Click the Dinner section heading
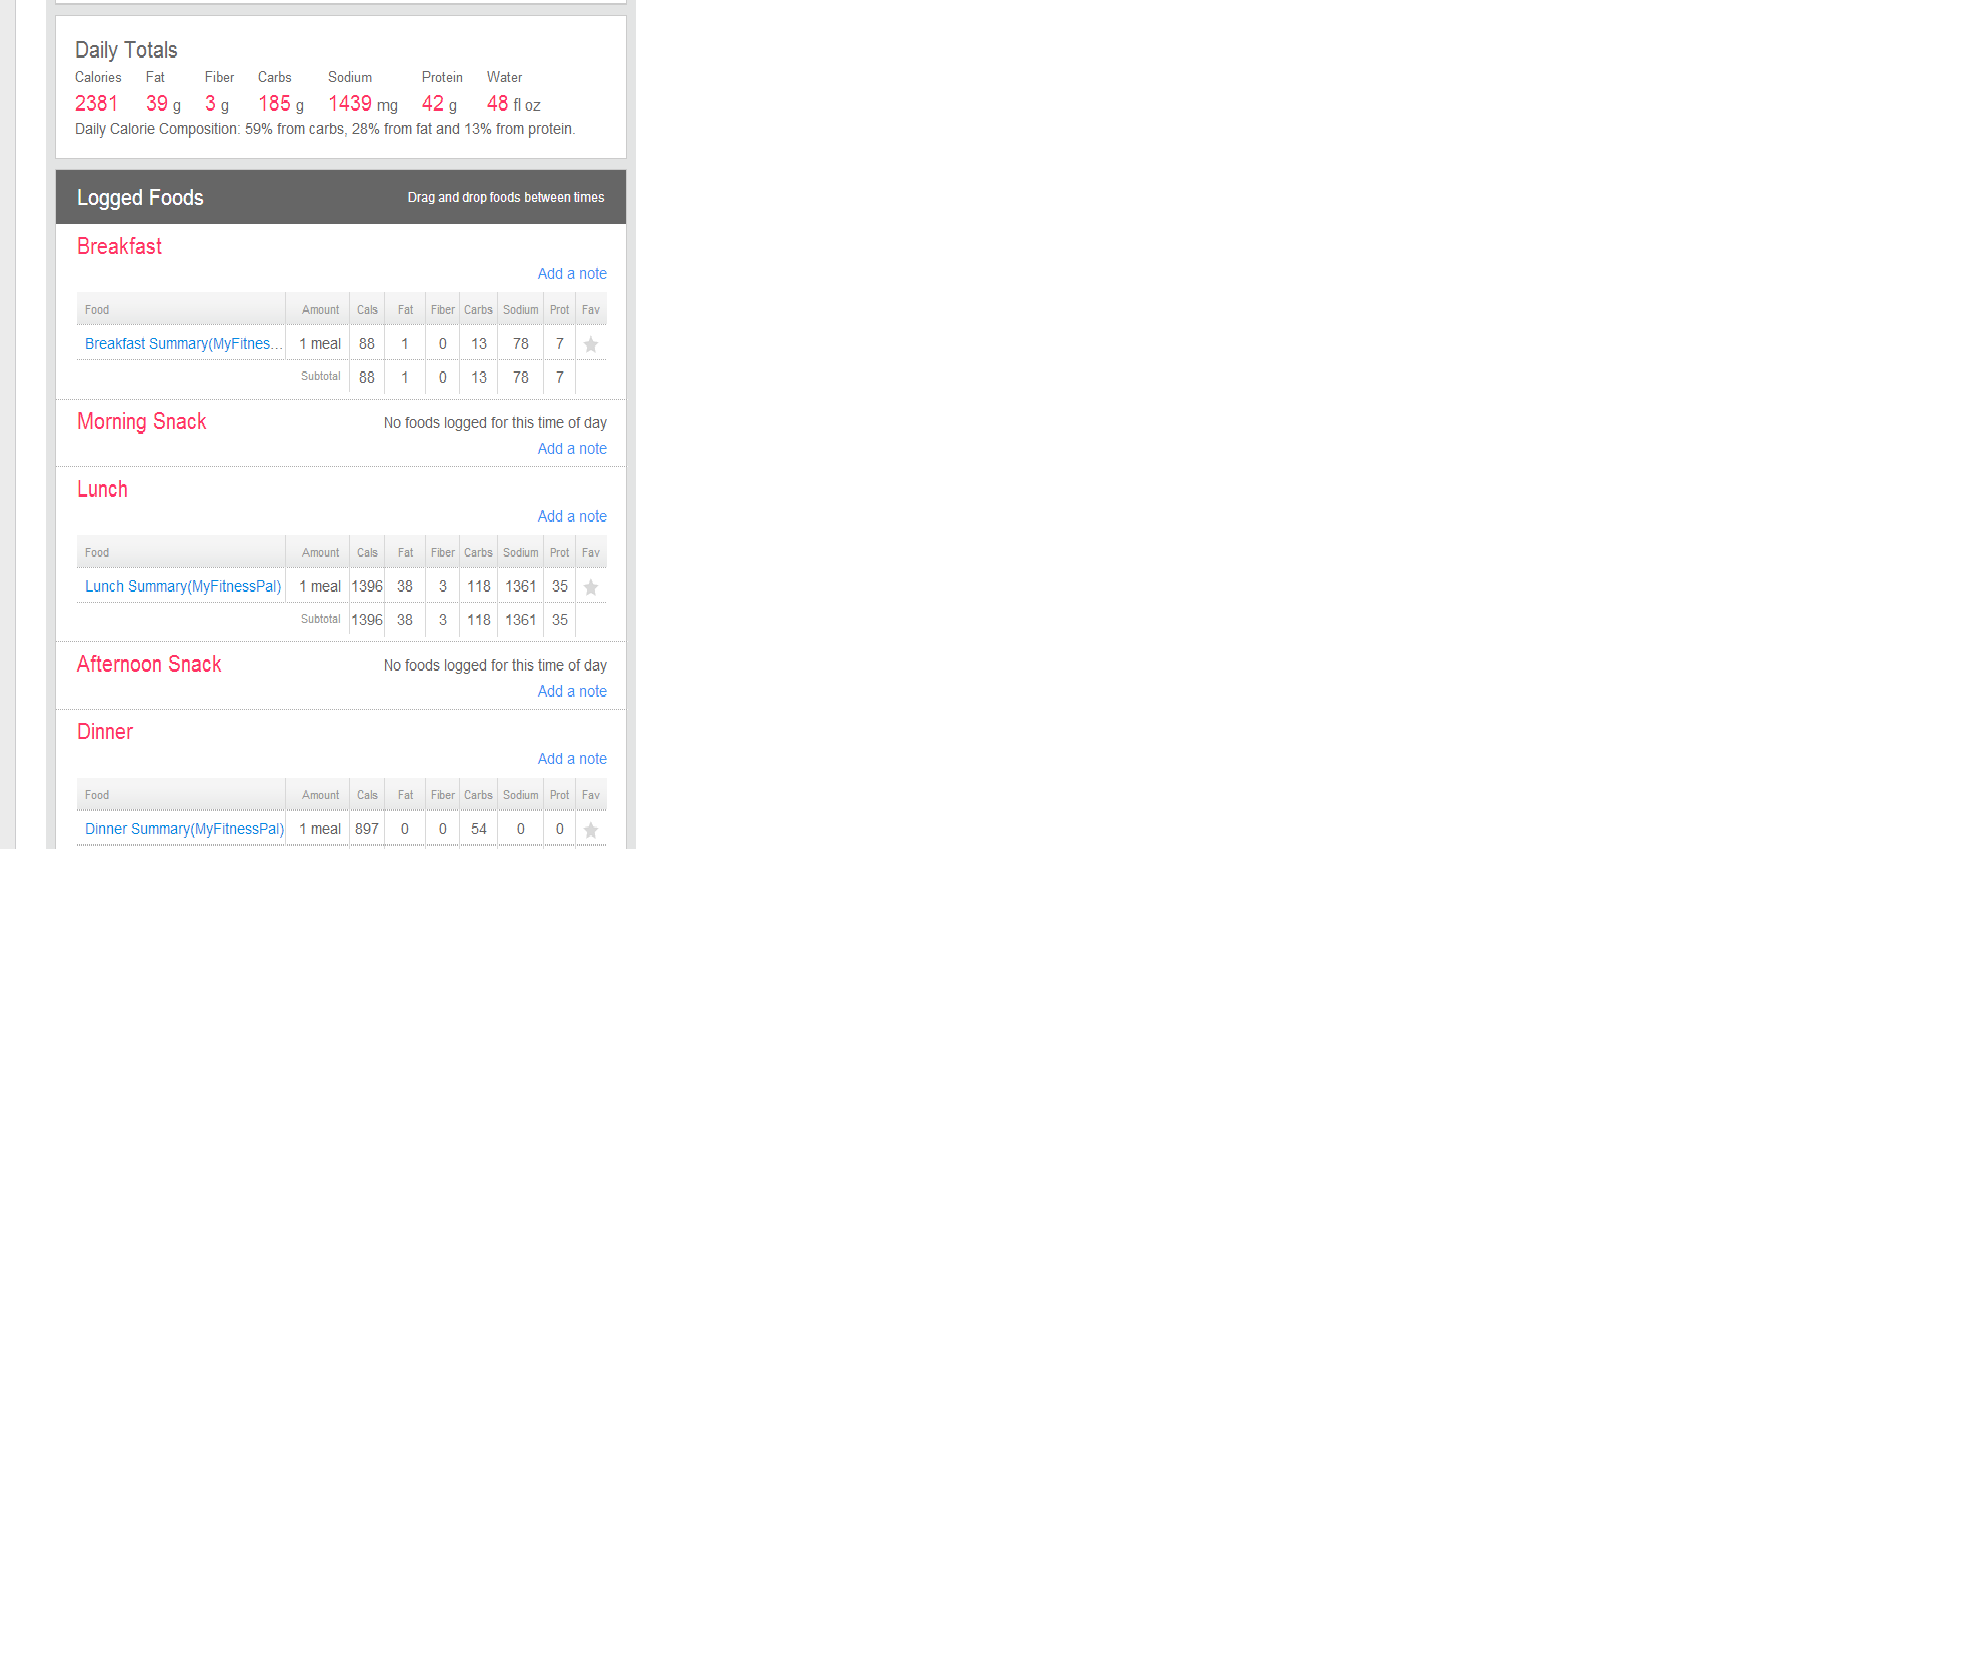This screenshot has width=1968, height=1664. tap(105, 732)
